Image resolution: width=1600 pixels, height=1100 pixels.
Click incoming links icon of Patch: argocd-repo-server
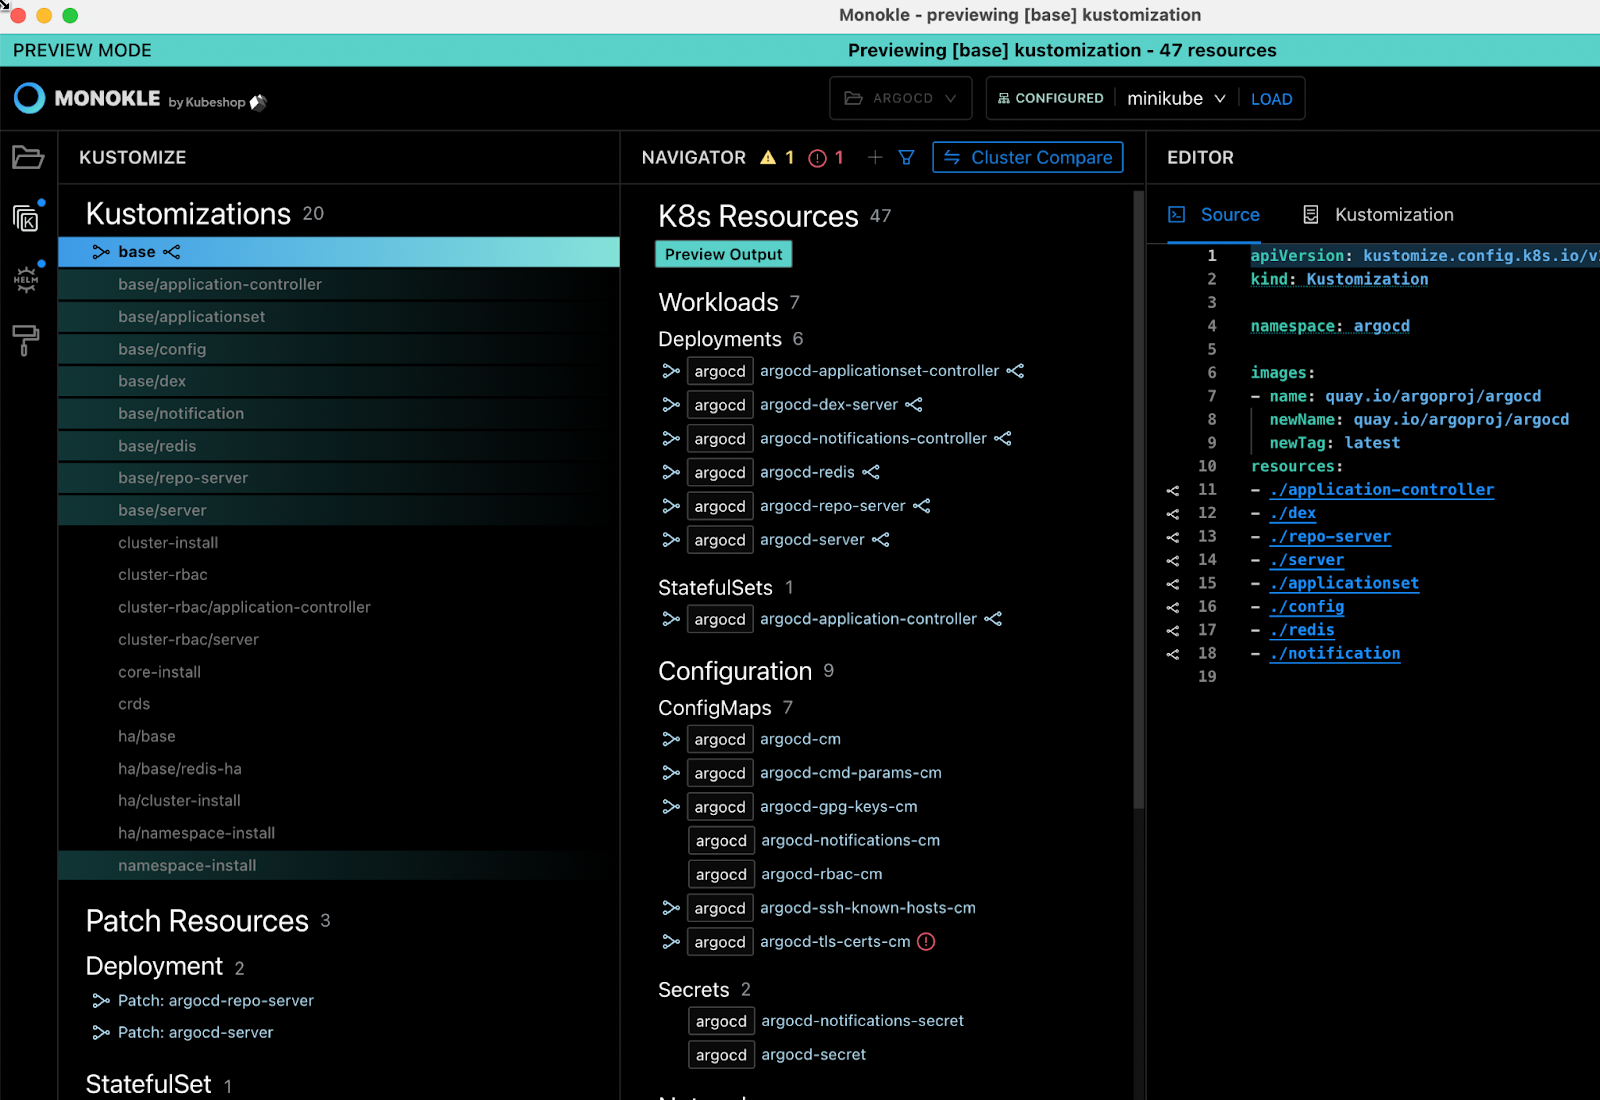(x=101, y=1001)
